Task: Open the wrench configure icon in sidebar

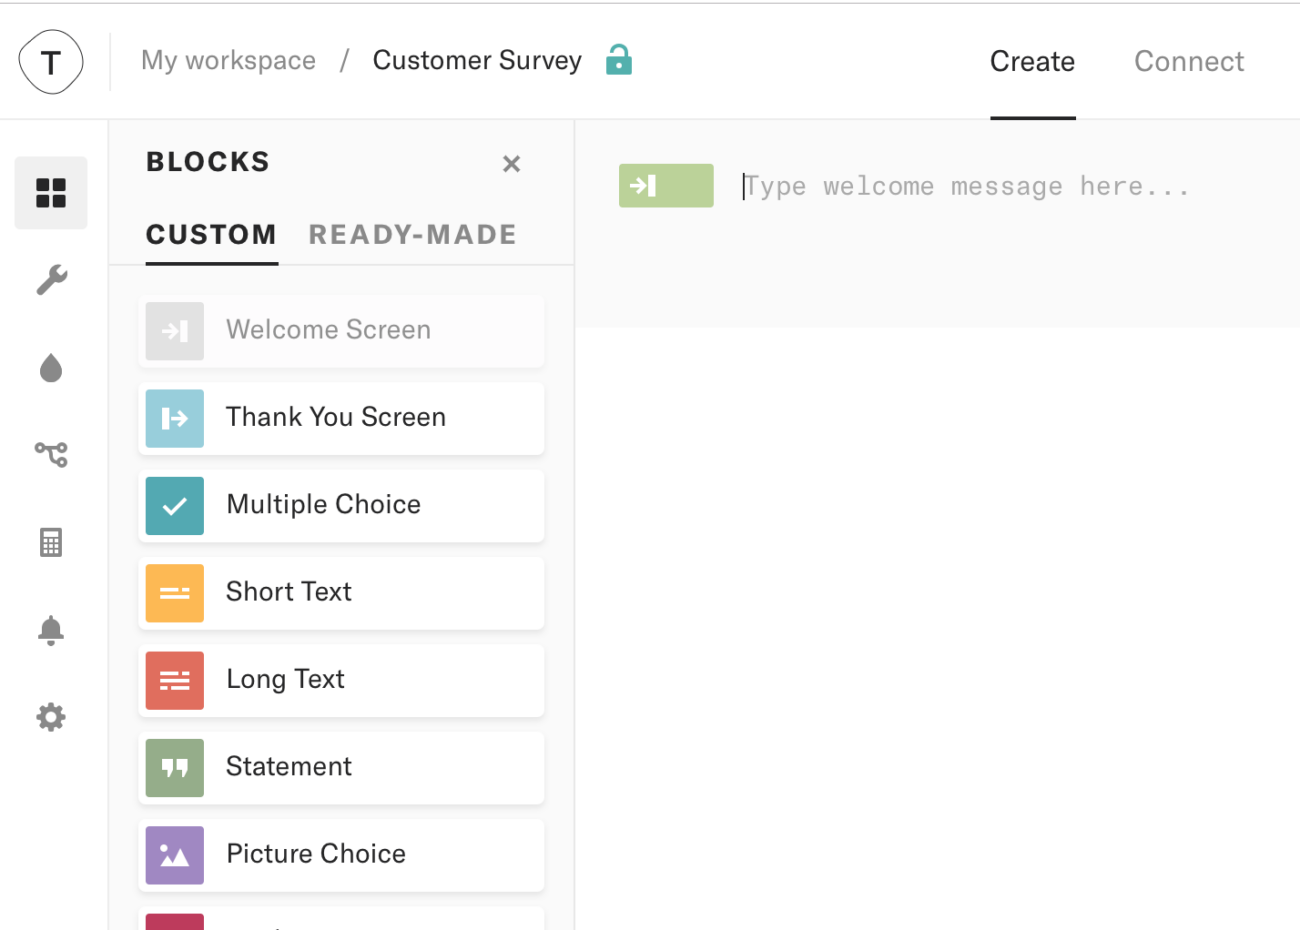Action: click(x=51, y=280)
